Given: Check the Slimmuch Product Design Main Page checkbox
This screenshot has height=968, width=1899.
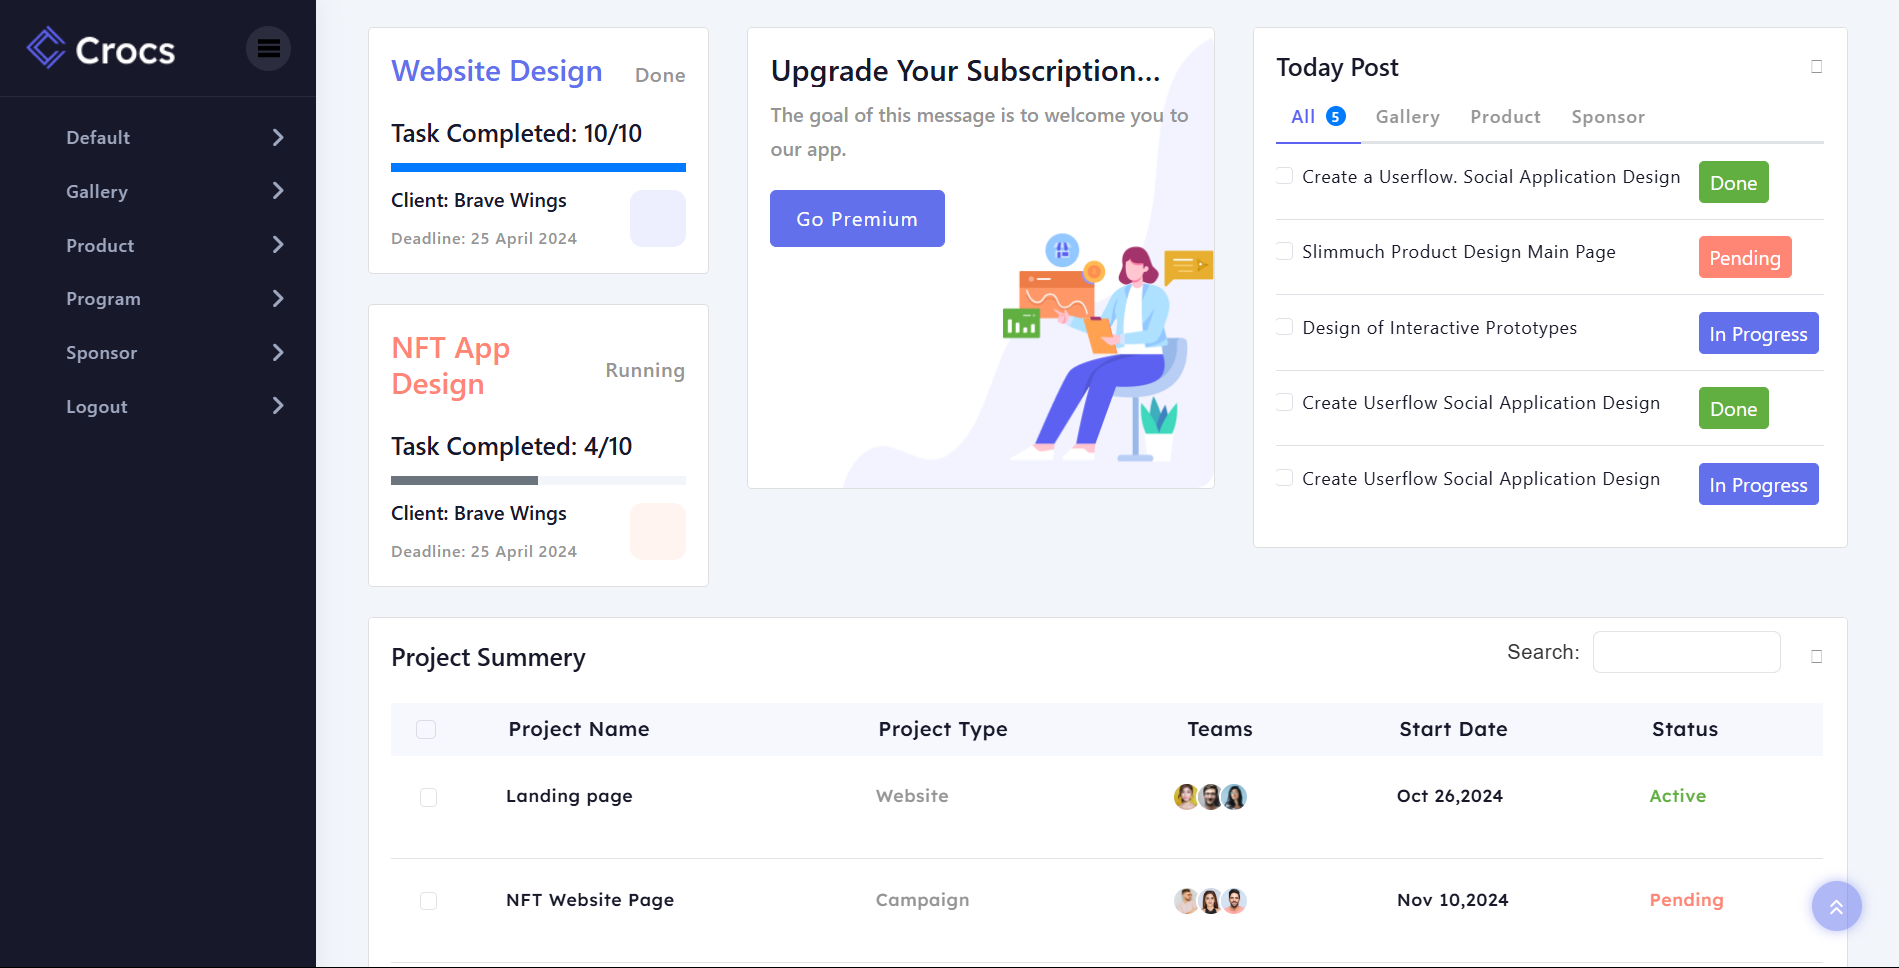Looking at the screenshot, I should coord(1285,251).
